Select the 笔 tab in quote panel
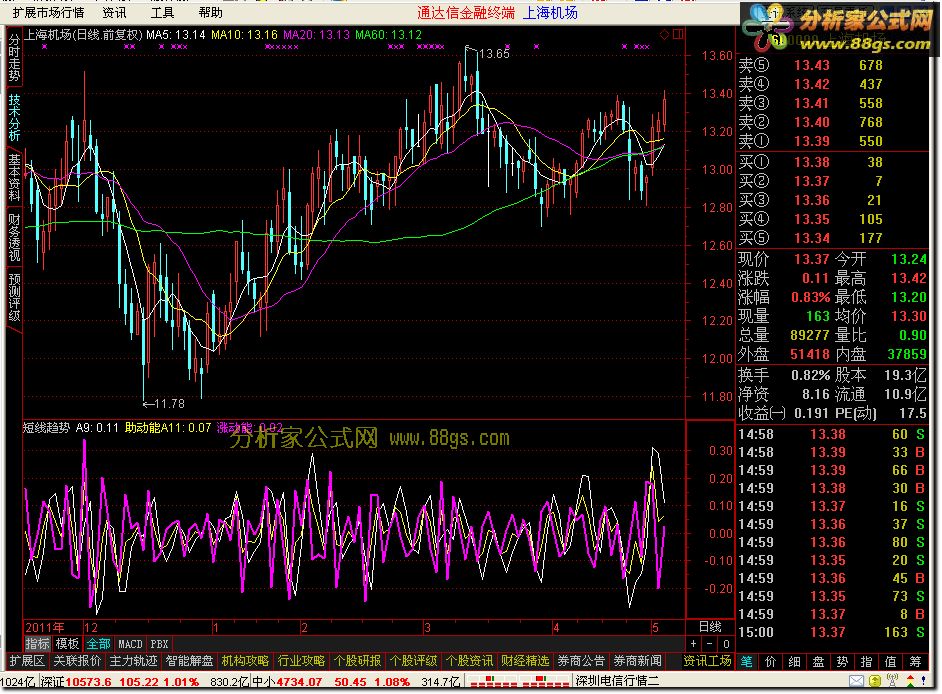Viewport: 942px width, 694px height. [747, 661]
